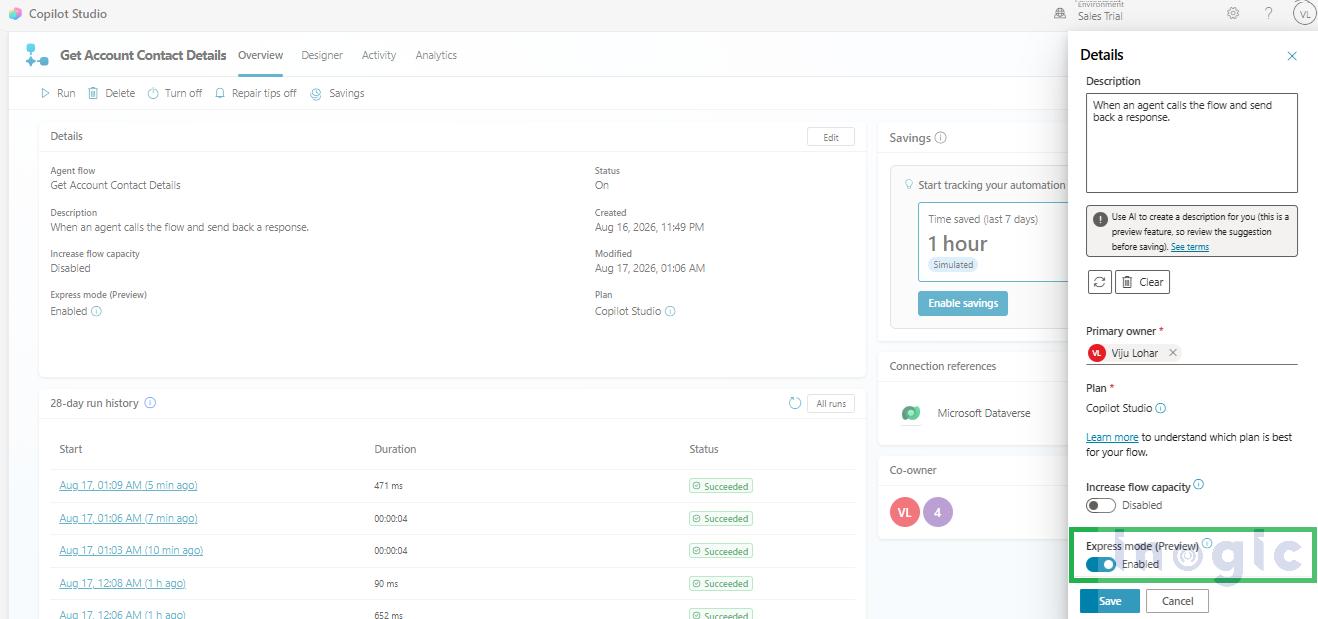
Task: Click info icon next to Savings heading
Action: (941, 138)
